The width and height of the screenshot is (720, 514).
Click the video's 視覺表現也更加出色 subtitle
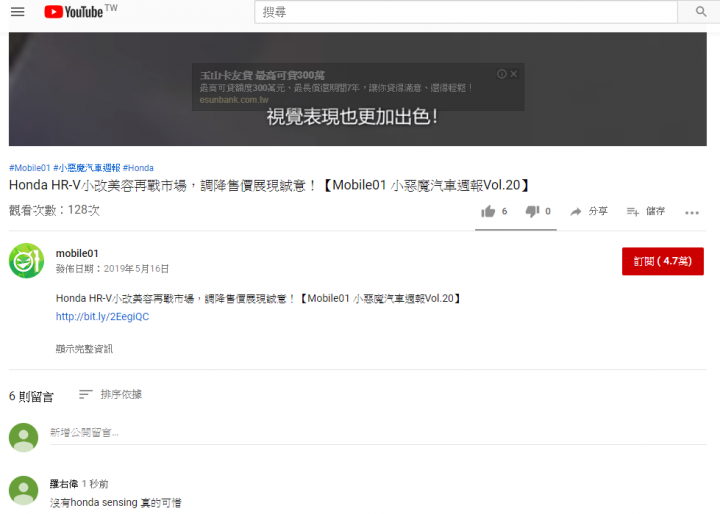point(352,117)
